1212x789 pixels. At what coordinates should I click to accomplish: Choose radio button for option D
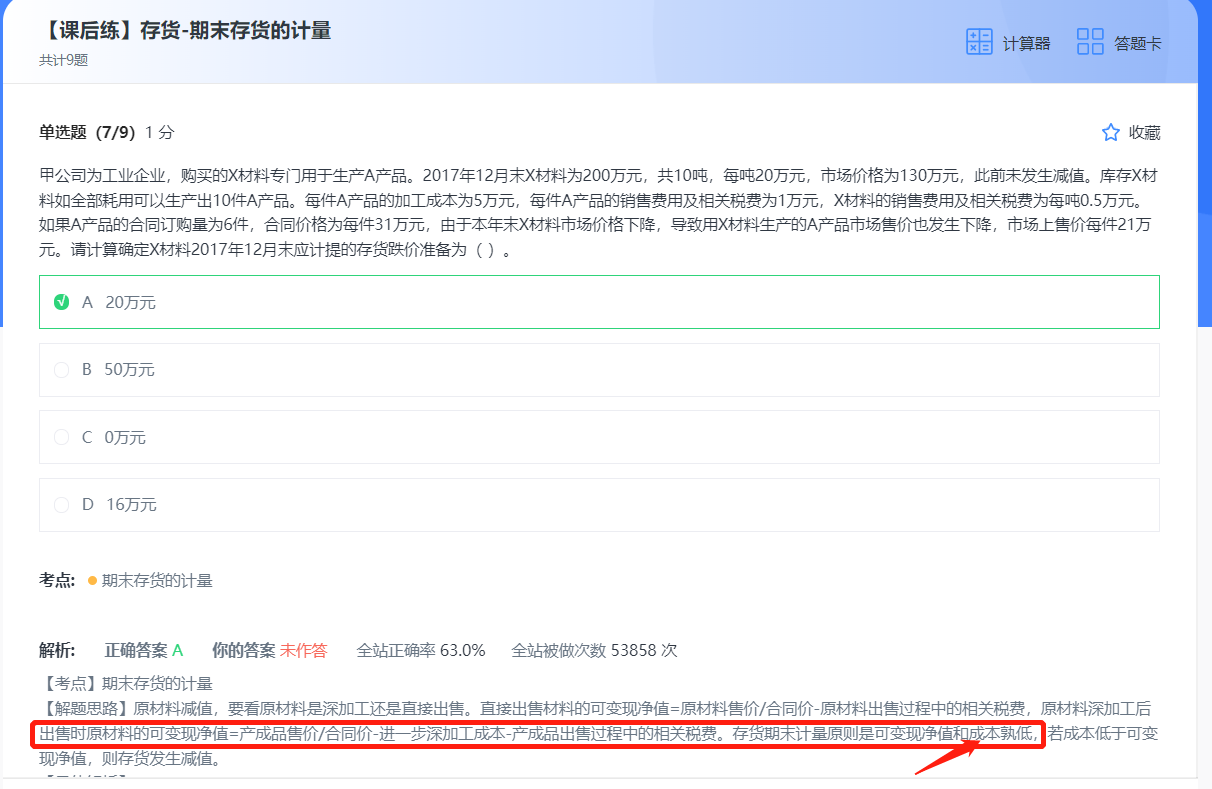click(x=62, y=505)
